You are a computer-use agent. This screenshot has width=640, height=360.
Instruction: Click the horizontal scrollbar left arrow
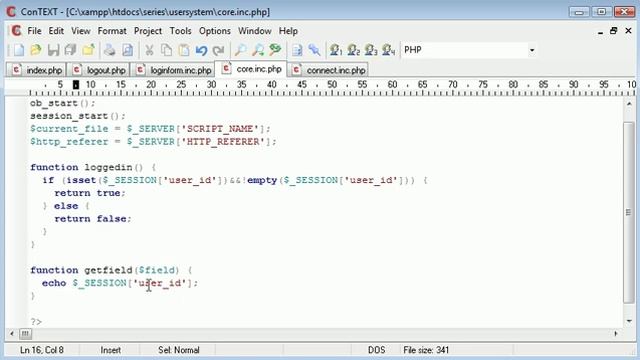point(12,334)
